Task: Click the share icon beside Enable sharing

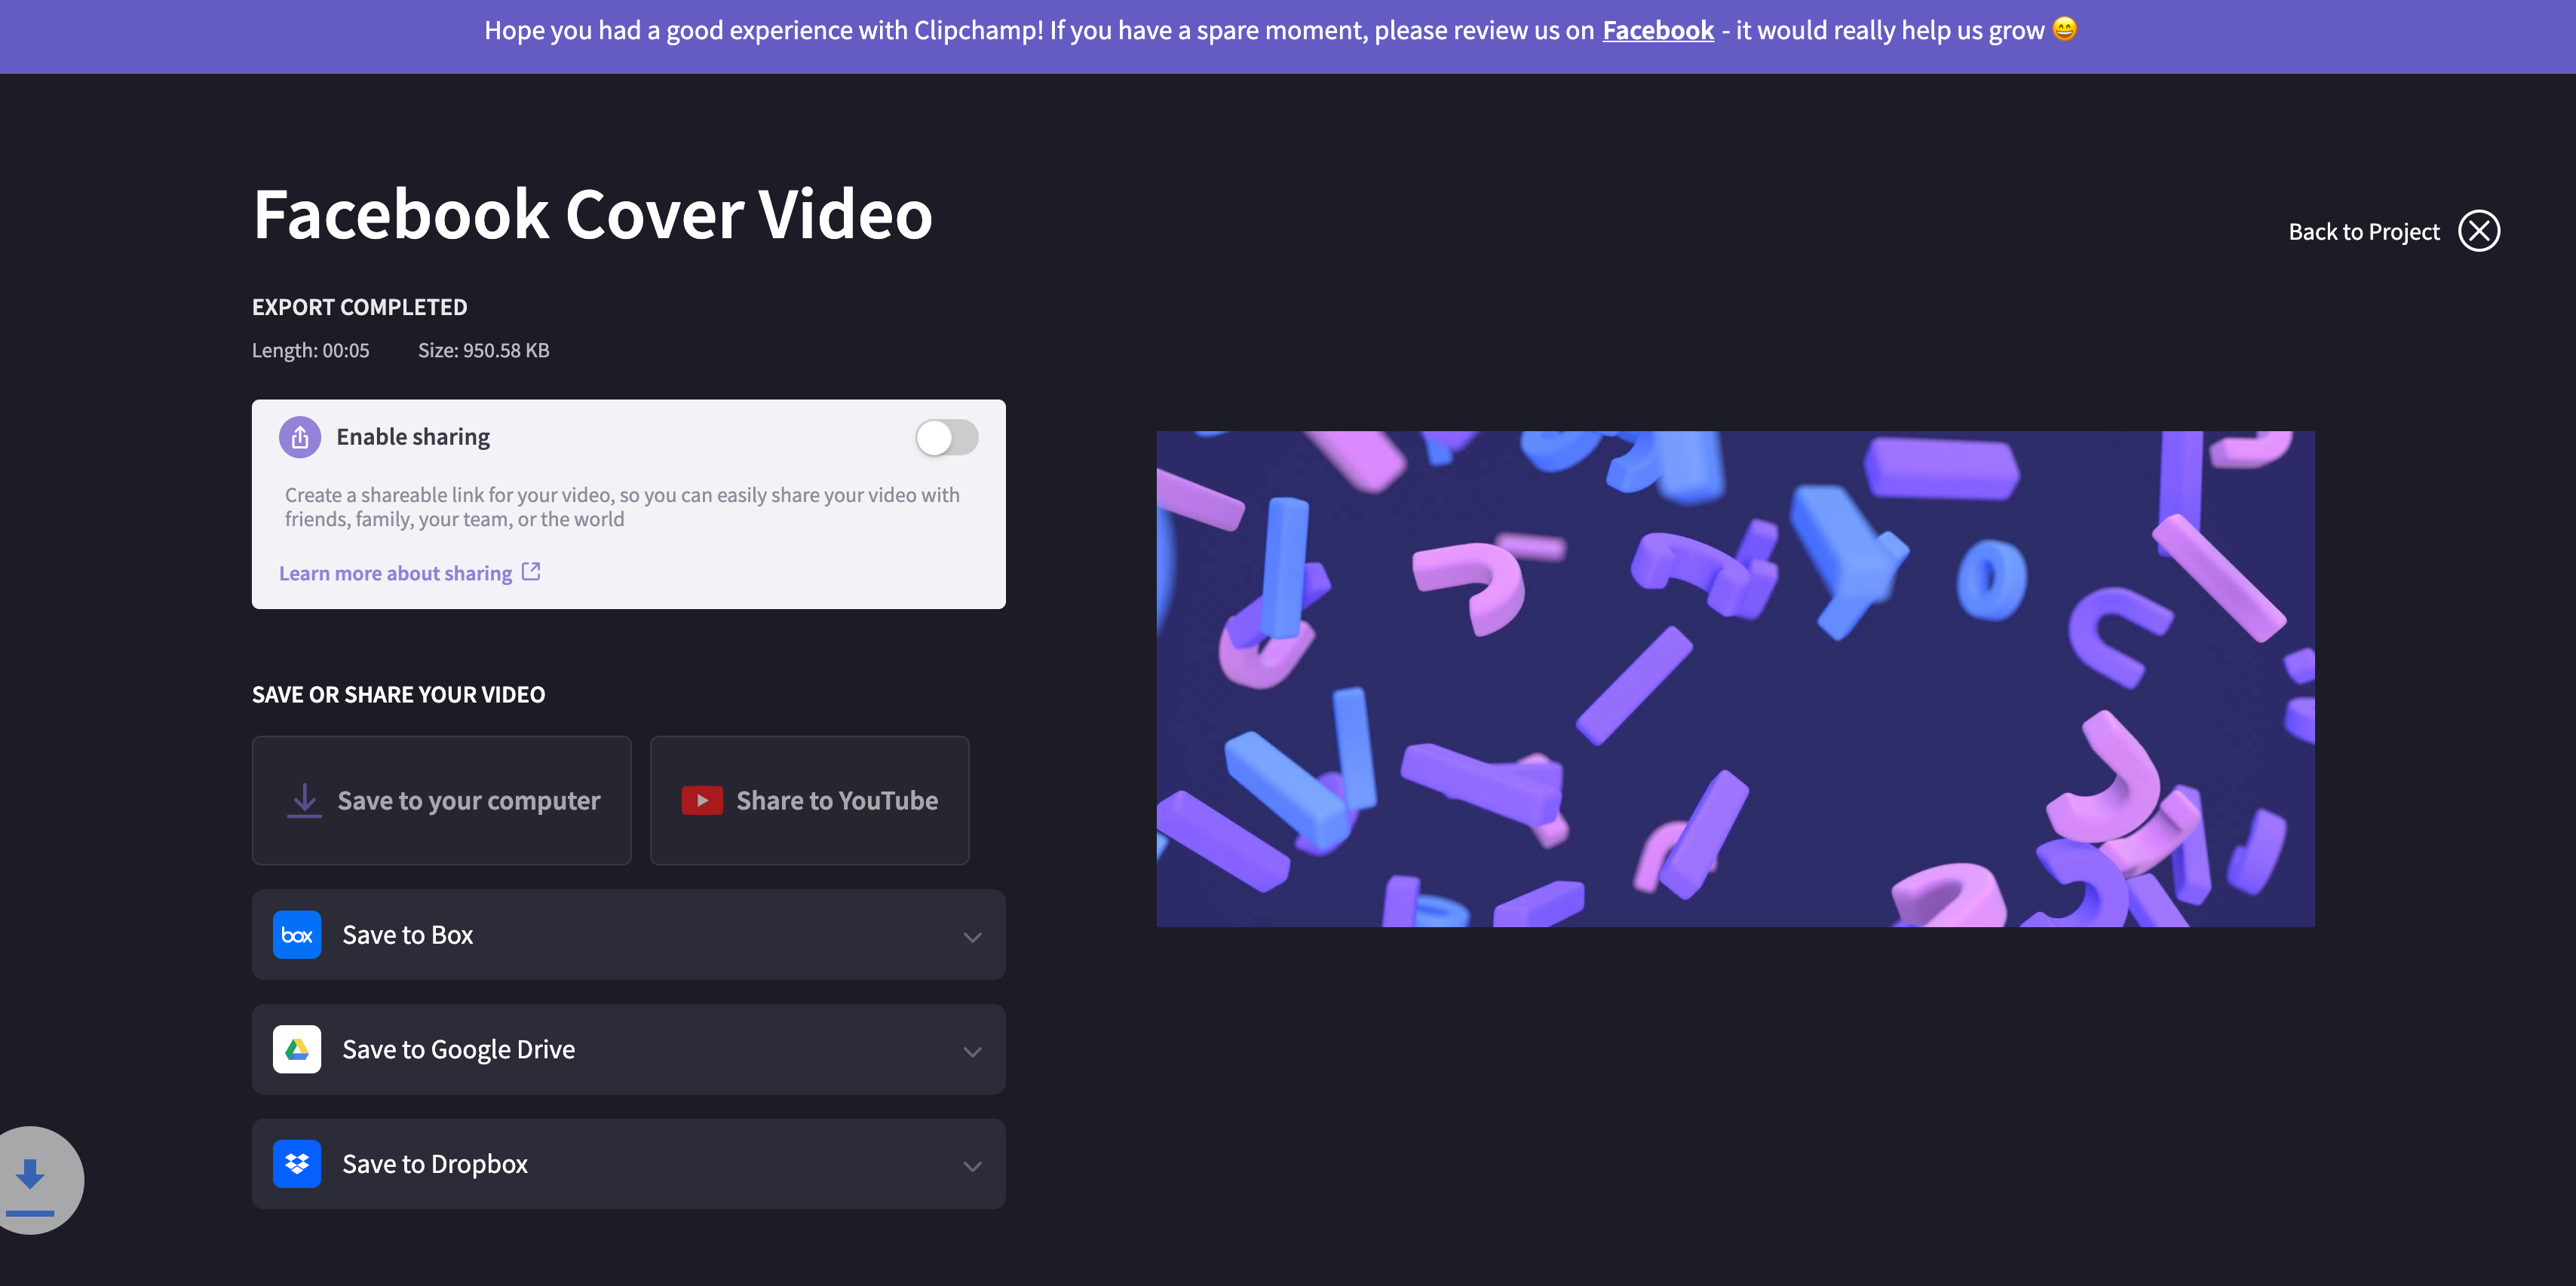Action: (x=299, y=437)
